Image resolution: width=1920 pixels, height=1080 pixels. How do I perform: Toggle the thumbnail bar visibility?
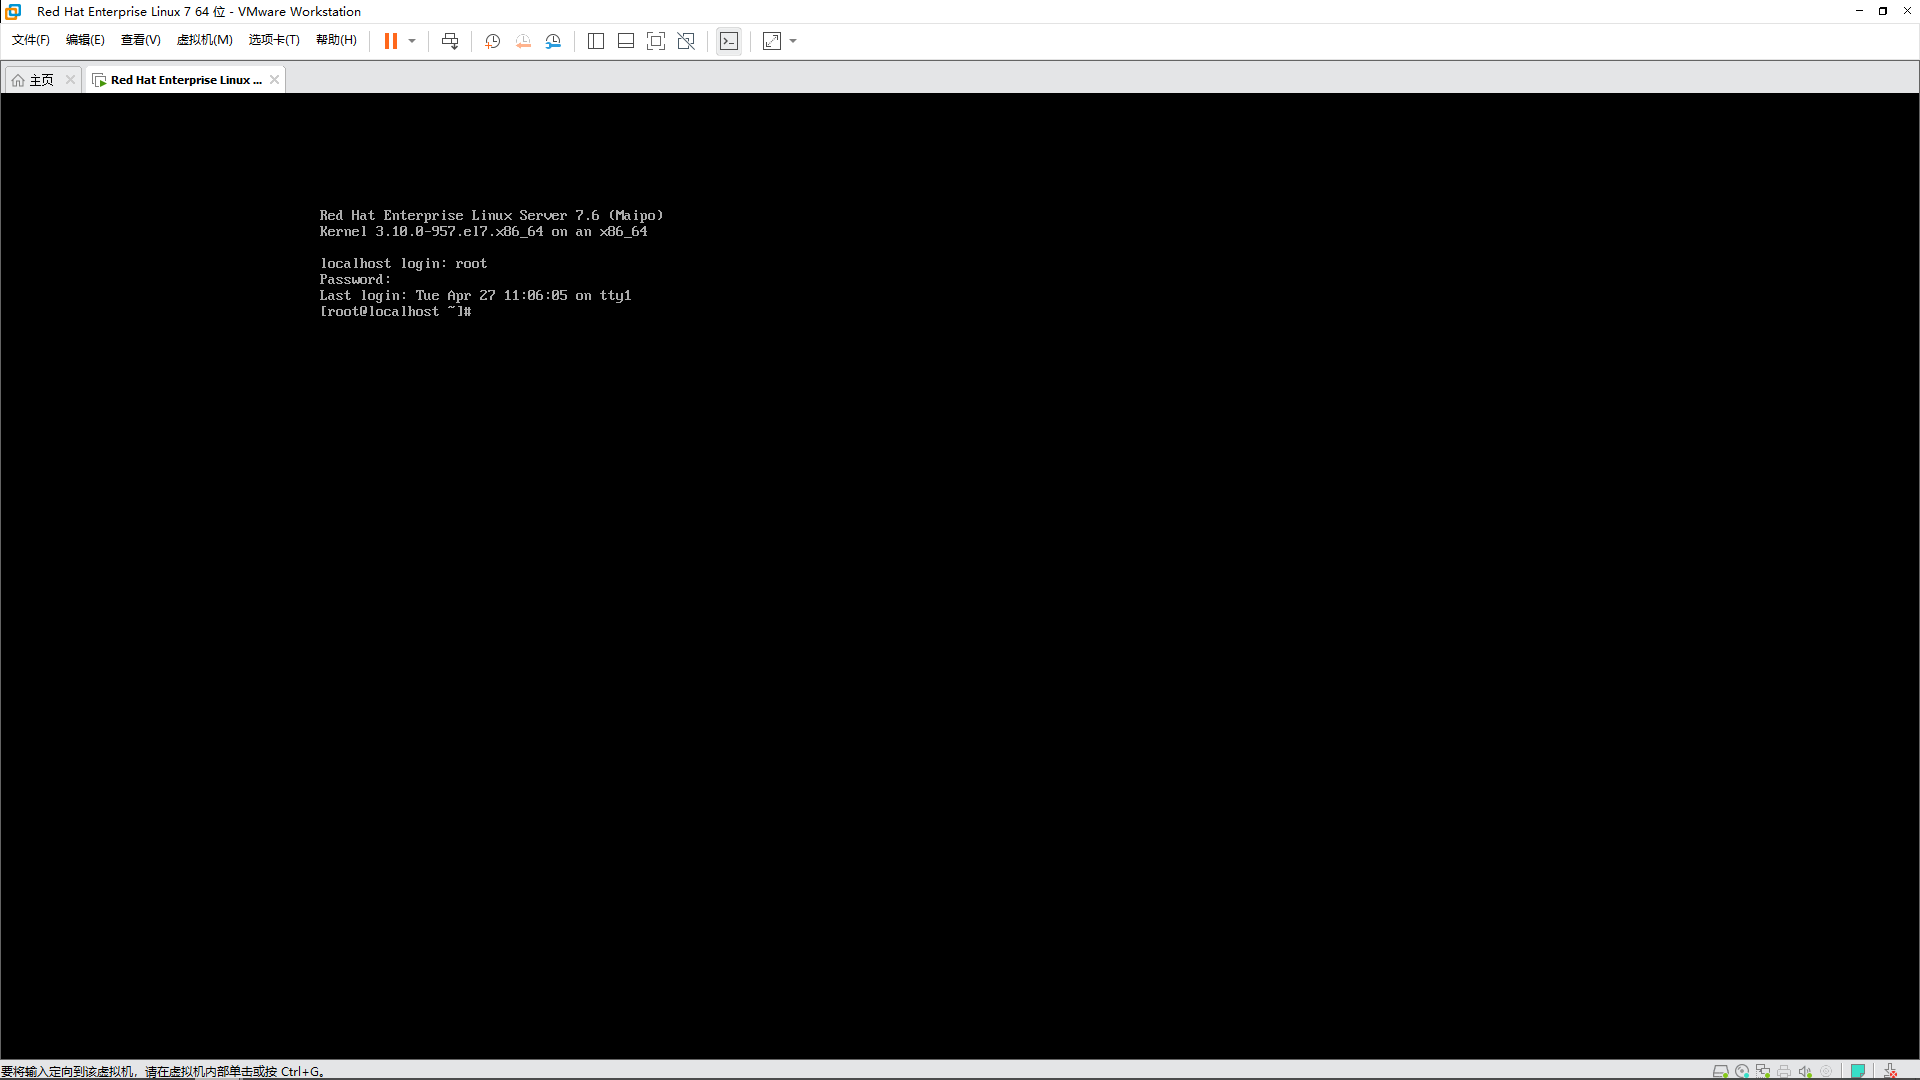(626, 41)
